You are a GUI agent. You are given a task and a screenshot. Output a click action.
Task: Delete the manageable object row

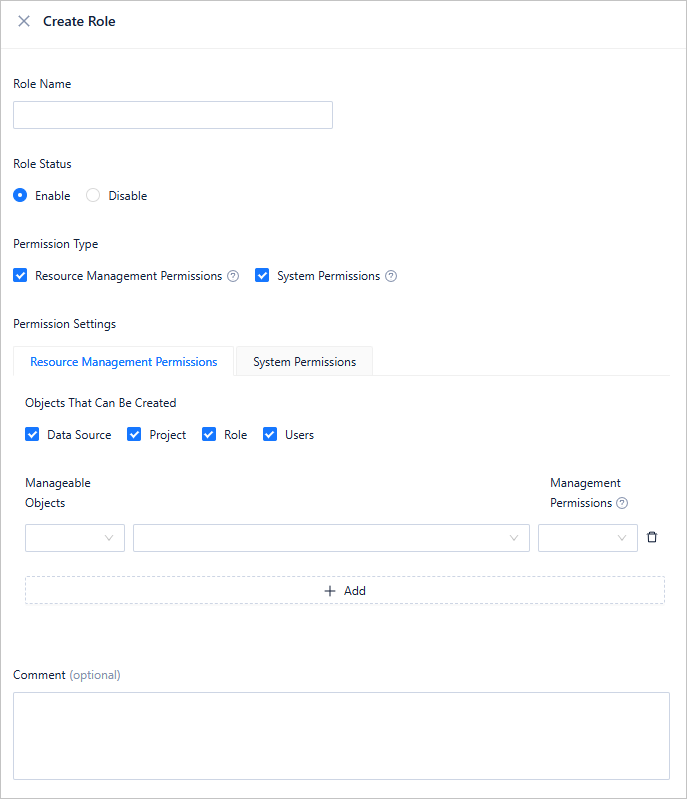tap(652, 537)
